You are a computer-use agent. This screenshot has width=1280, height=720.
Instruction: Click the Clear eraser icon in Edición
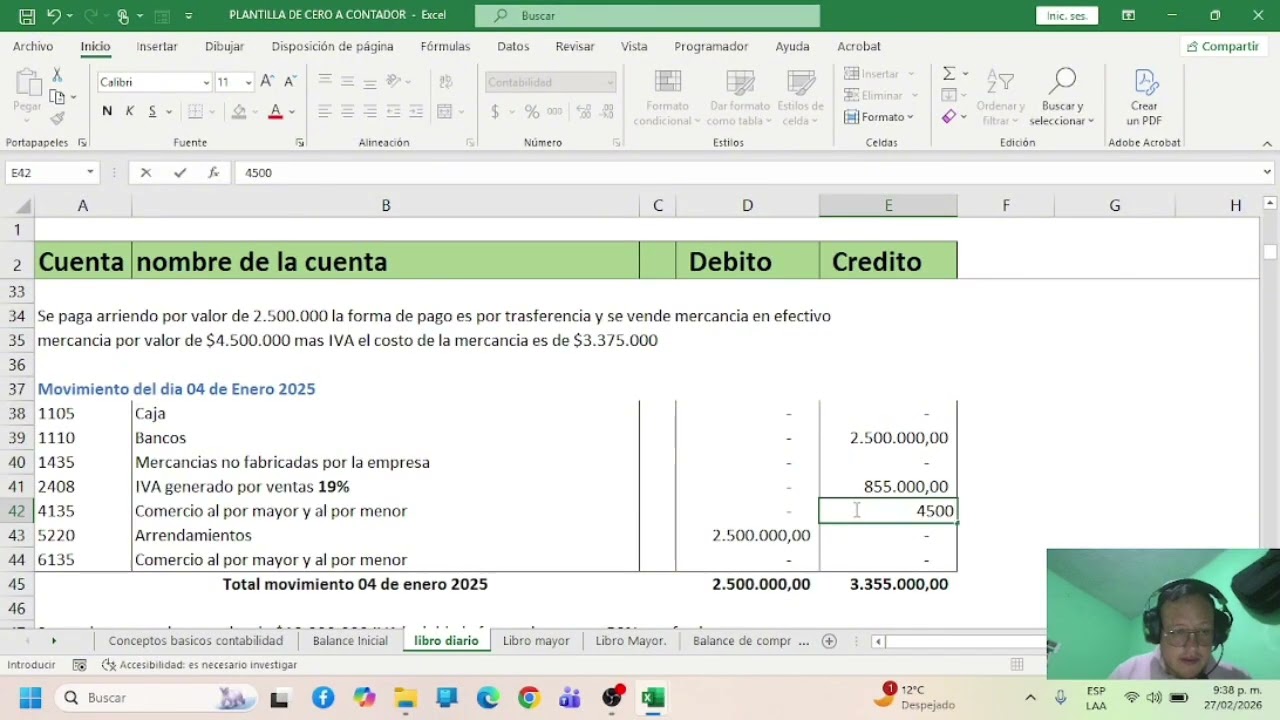click(949, 117)
